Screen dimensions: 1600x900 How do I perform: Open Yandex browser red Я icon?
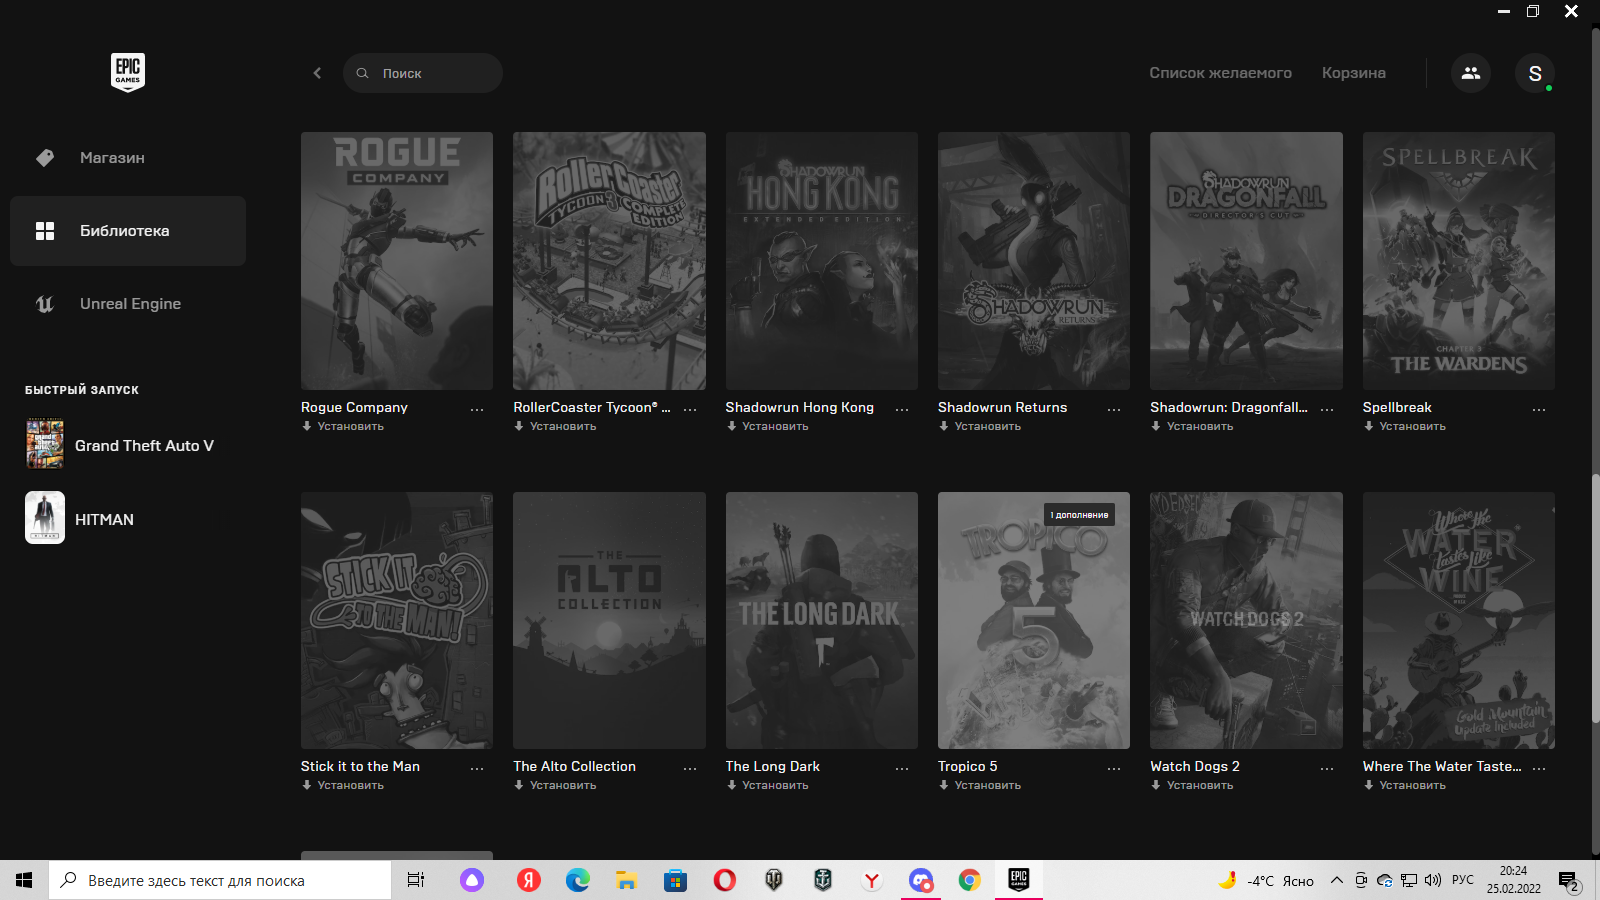[x=529, y=880]
